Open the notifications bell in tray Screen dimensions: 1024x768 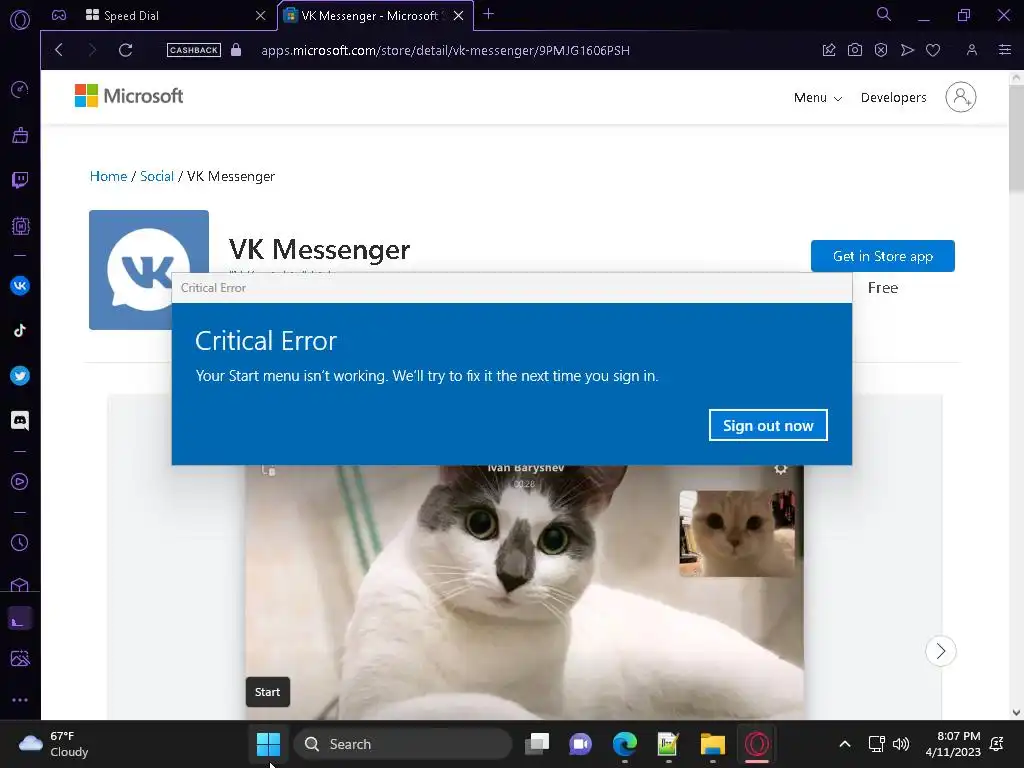tap(997, 744)
